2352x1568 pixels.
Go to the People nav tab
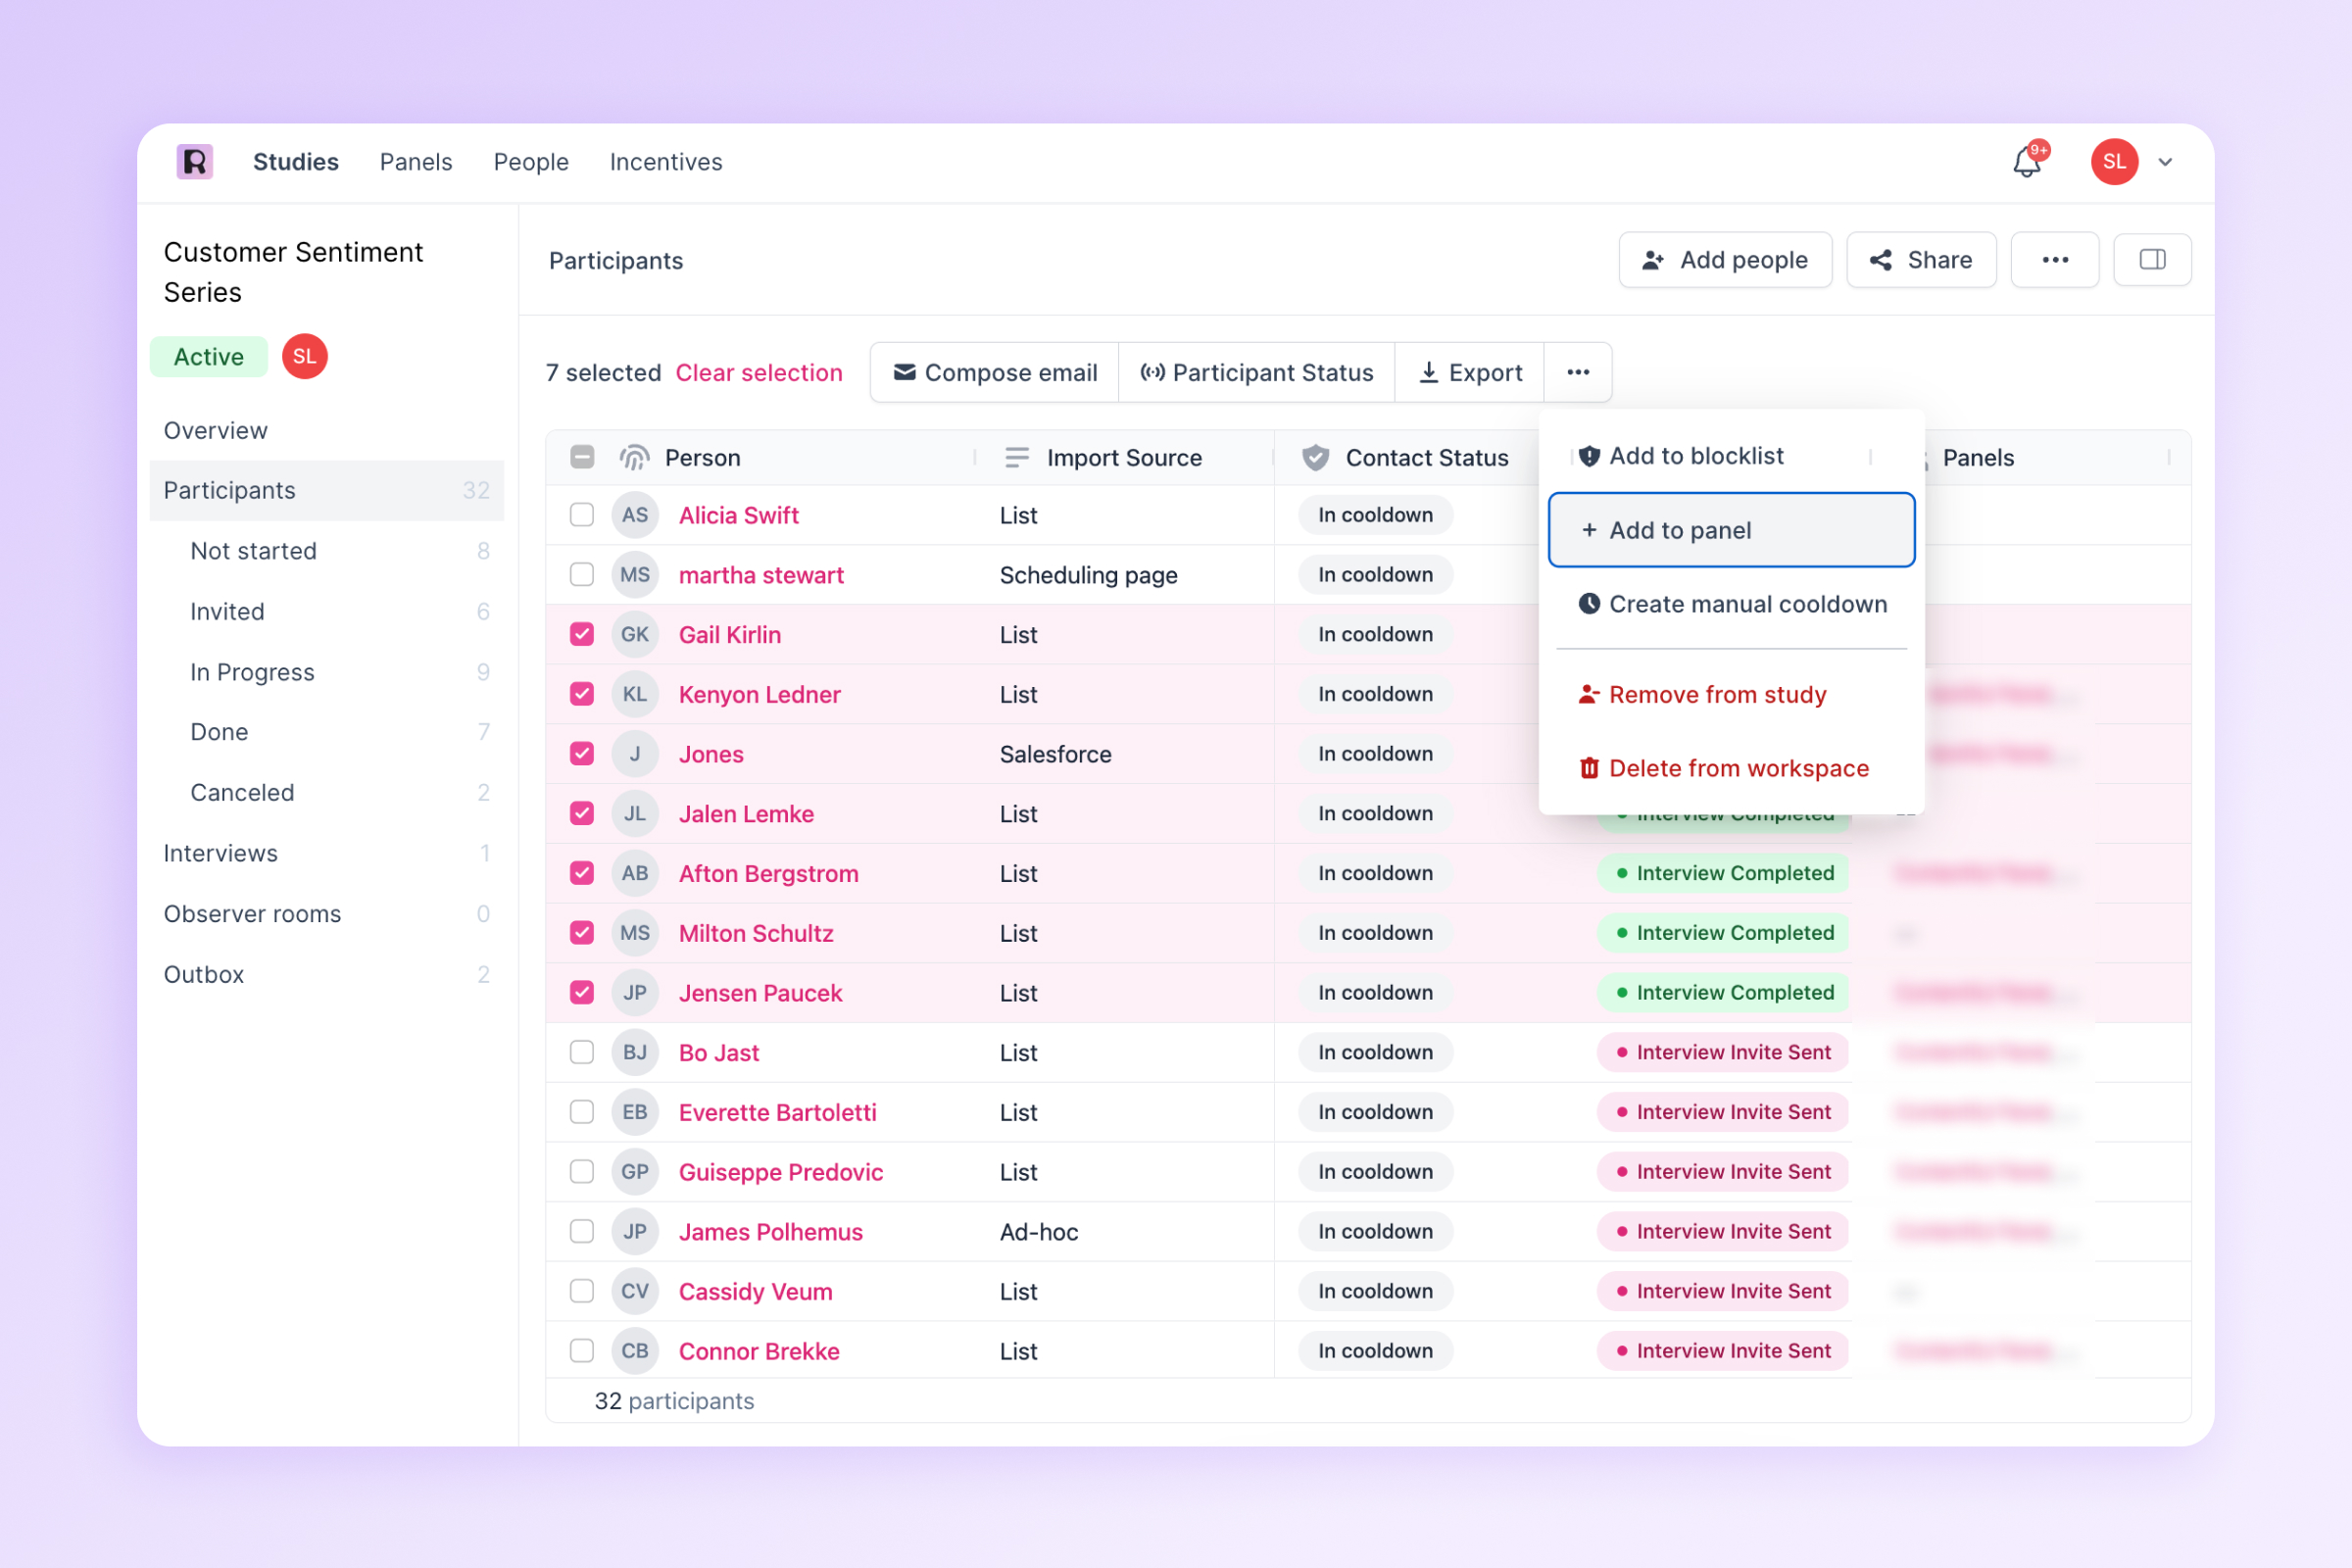click(x=531, y=162)
